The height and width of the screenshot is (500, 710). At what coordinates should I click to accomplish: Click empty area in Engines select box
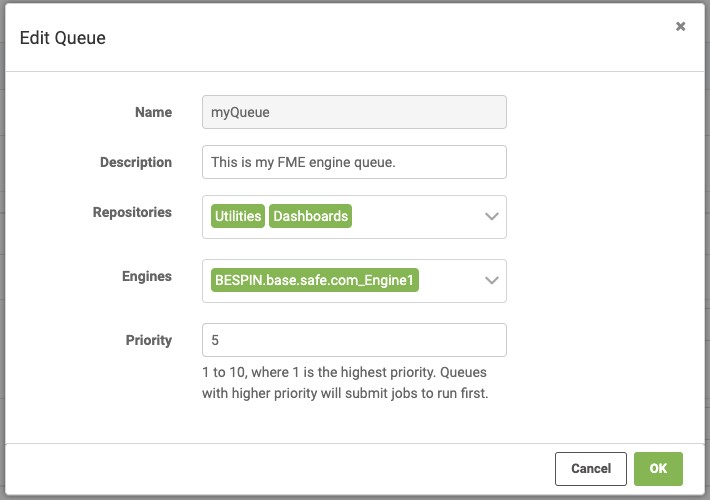pyautogui.click(x=451, y=280)
